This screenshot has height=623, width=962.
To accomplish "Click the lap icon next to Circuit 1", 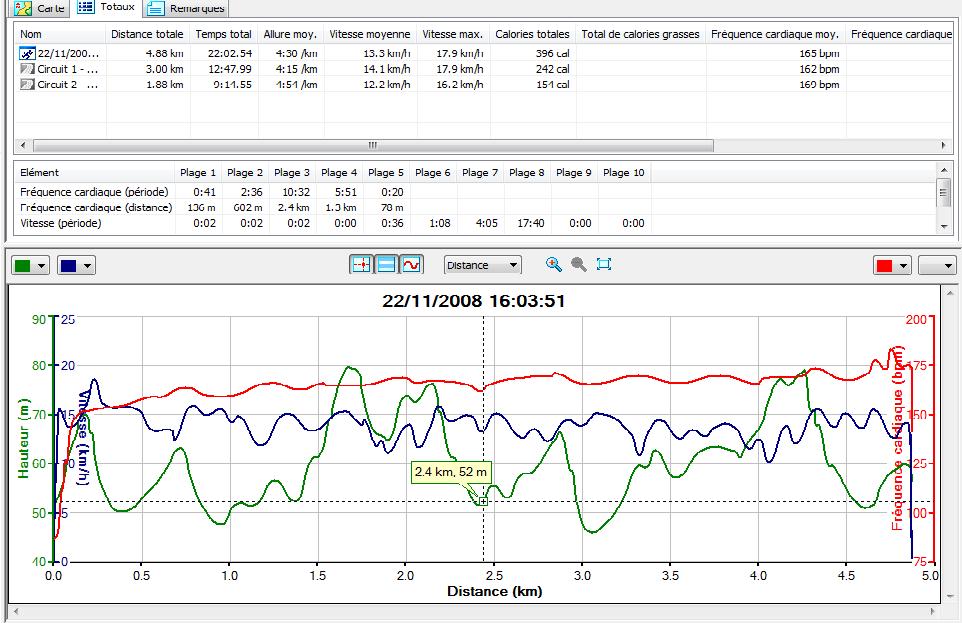I will (27, 69).
